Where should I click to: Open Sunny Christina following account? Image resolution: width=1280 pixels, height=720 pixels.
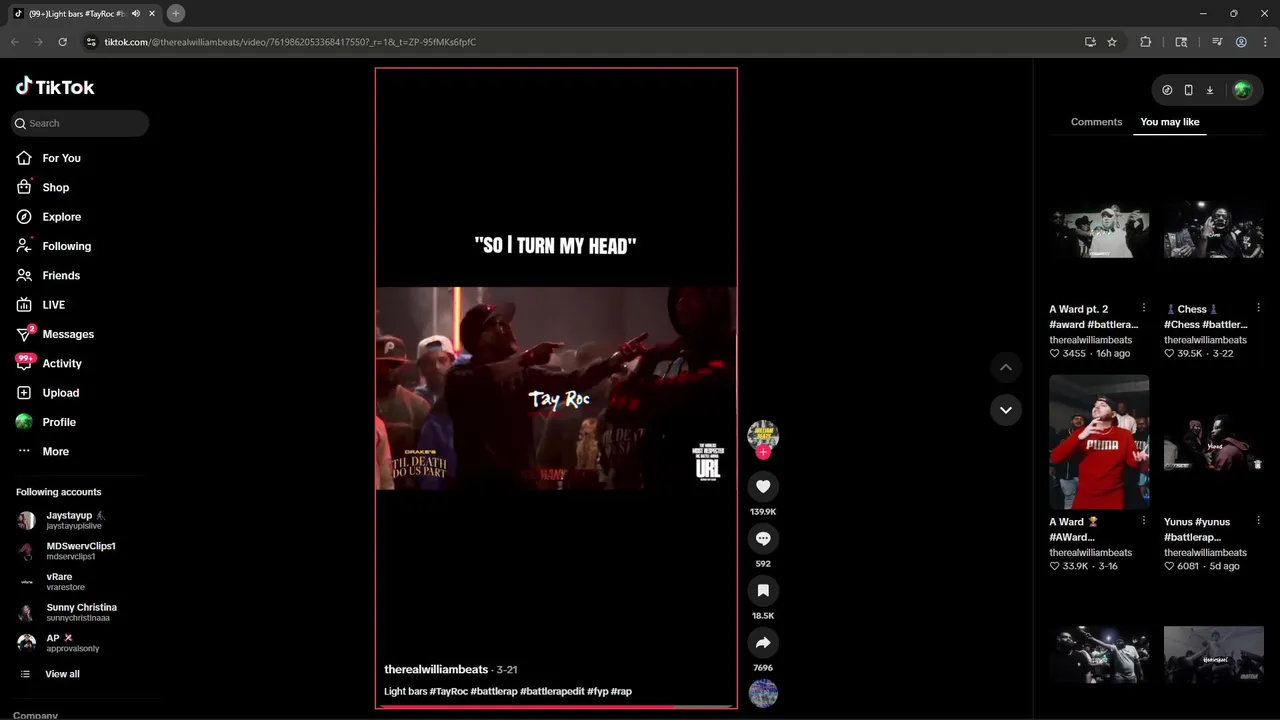(x=81, y=612)
